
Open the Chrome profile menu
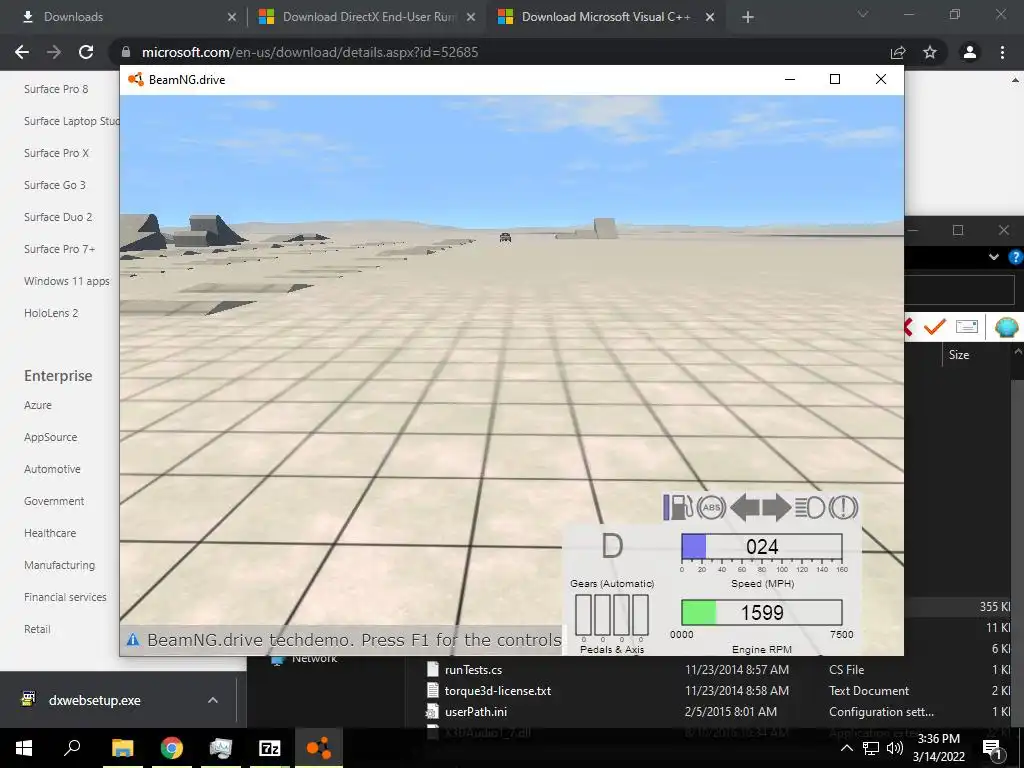[x=970, y=52]
